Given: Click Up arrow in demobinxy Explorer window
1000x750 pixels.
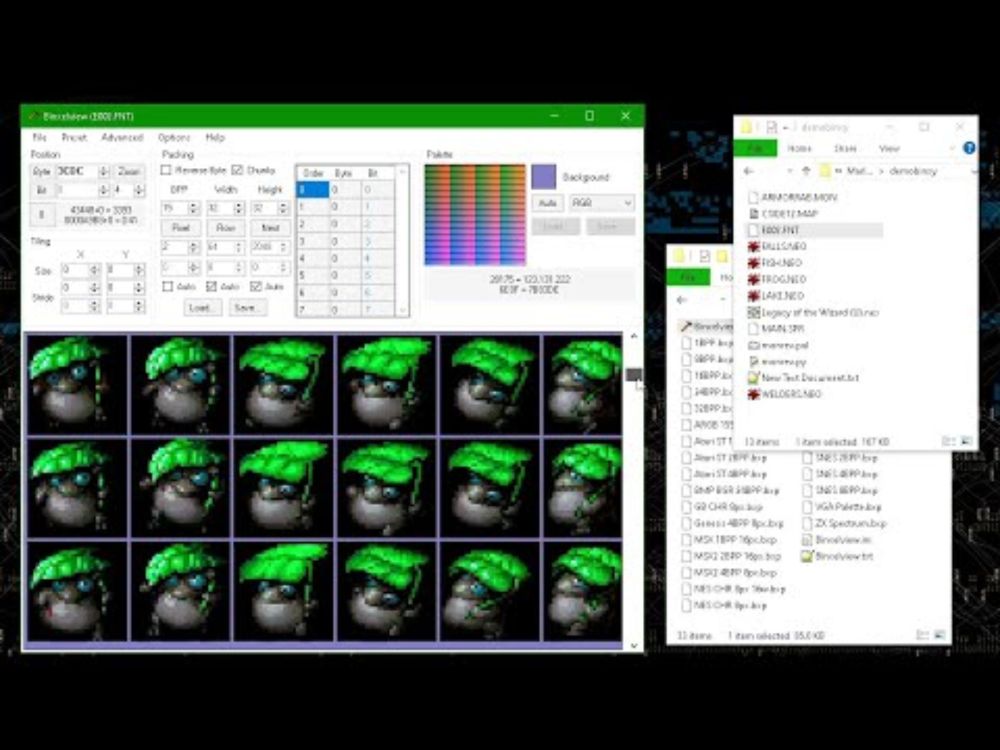Looking at the screenshot, I should (806, 171).
